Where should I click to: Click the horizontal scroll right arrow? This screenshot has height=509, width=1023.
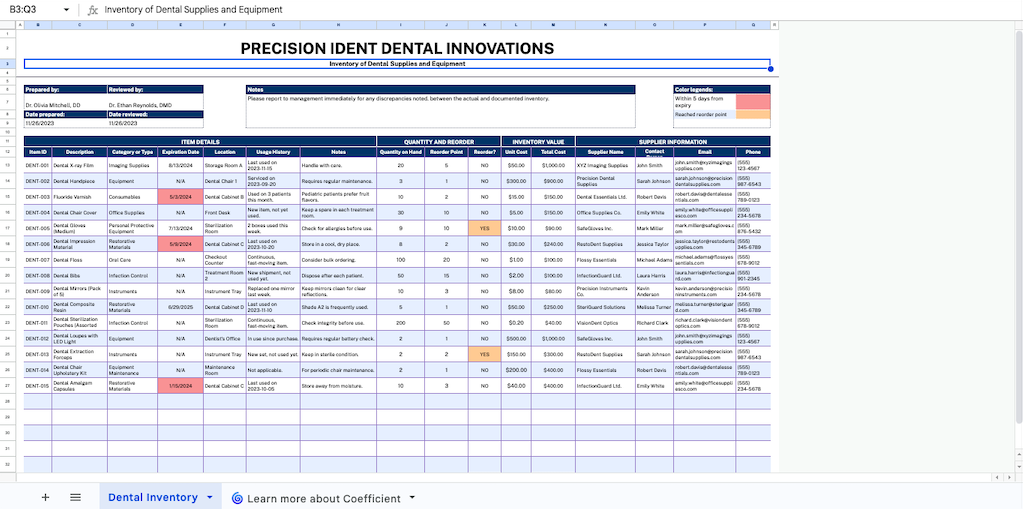tap(1008, 479)
